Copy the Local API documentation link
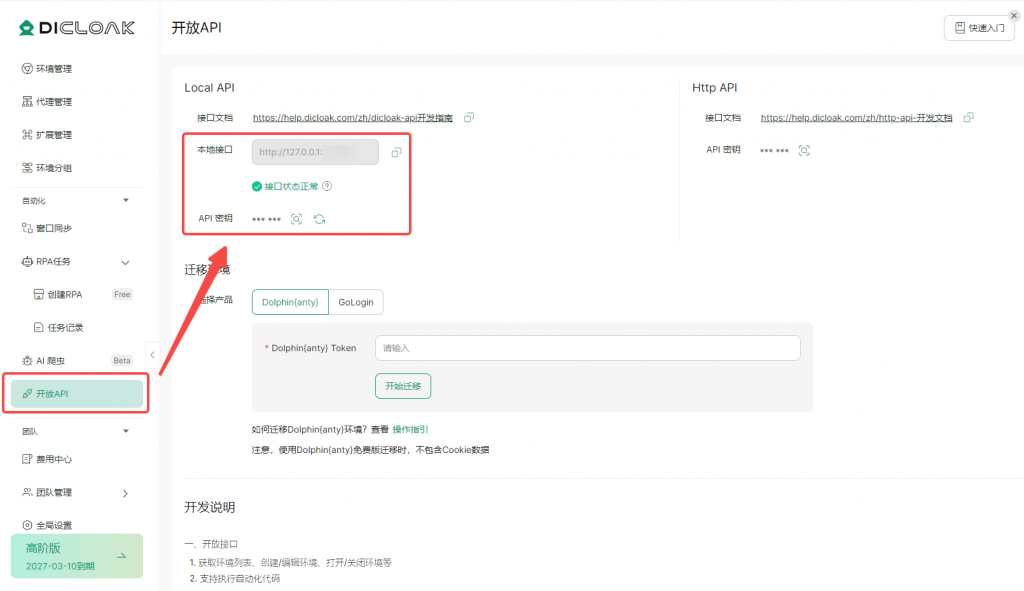The height and width of the screenshot is (591, 1024). (469, 118)
